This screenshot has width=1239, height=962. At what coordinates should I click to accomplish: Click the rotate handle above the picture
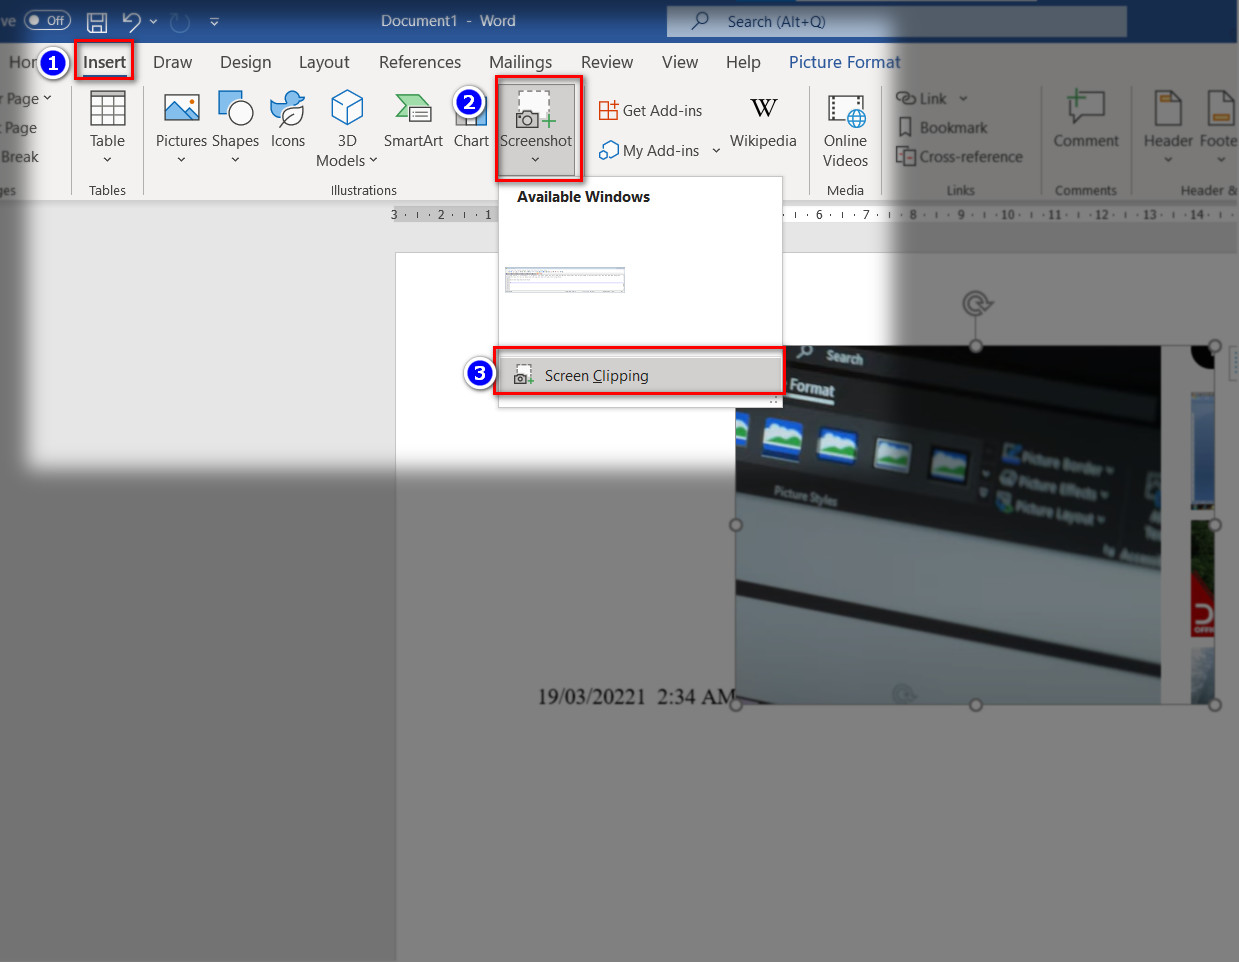pyautogui.click(x=976, y=303)
